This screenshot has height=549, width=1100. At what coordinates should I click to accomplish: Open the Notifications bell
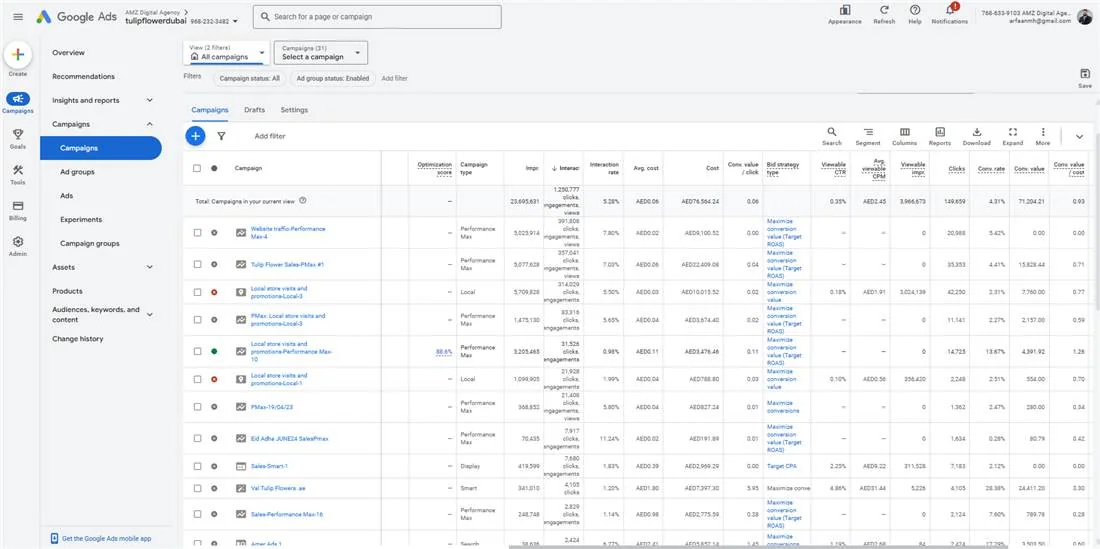950,10
